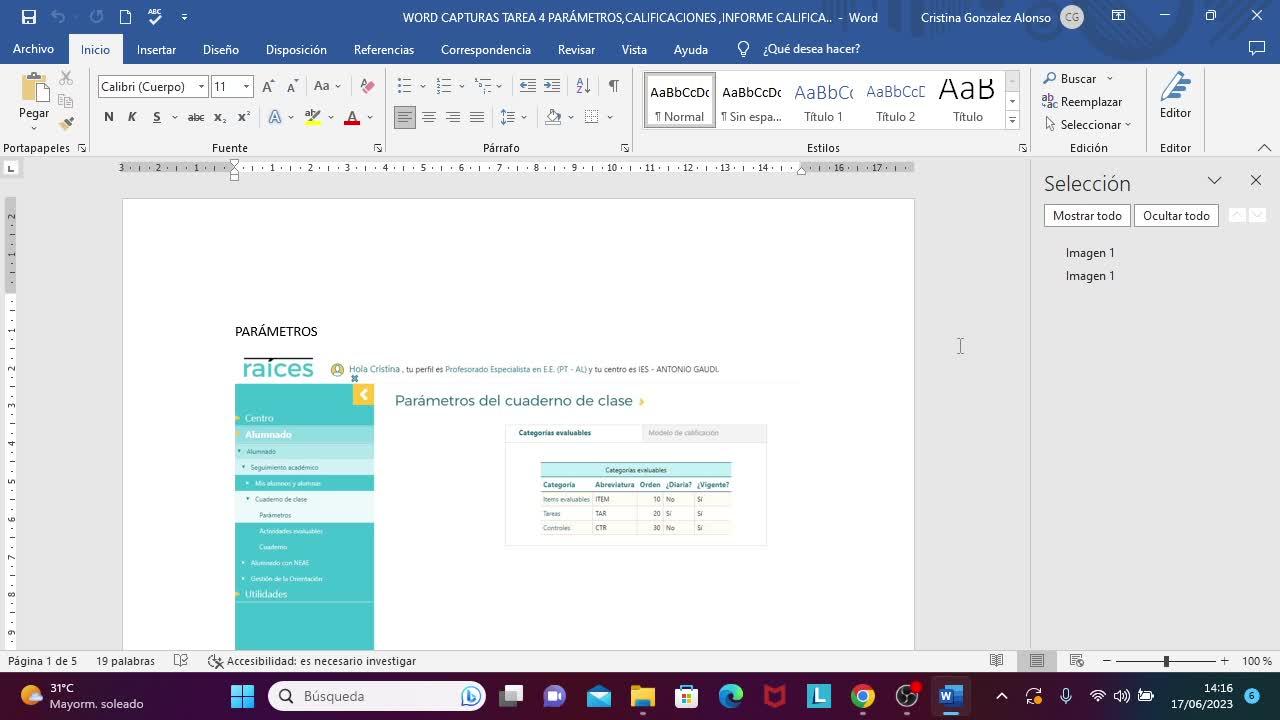Expand the font size dropdown
1280x720 pixels.
pos(246,87)
